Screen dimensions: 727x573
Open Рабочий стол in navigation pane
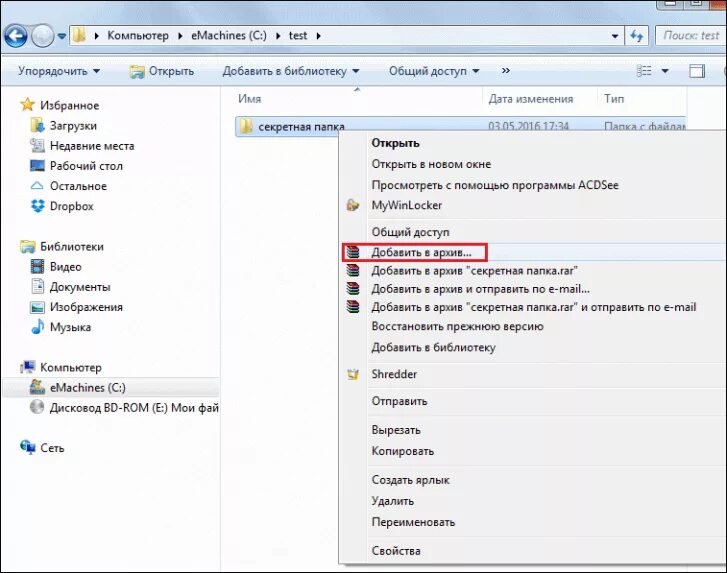pyautogui.click(x=77, y=166)
